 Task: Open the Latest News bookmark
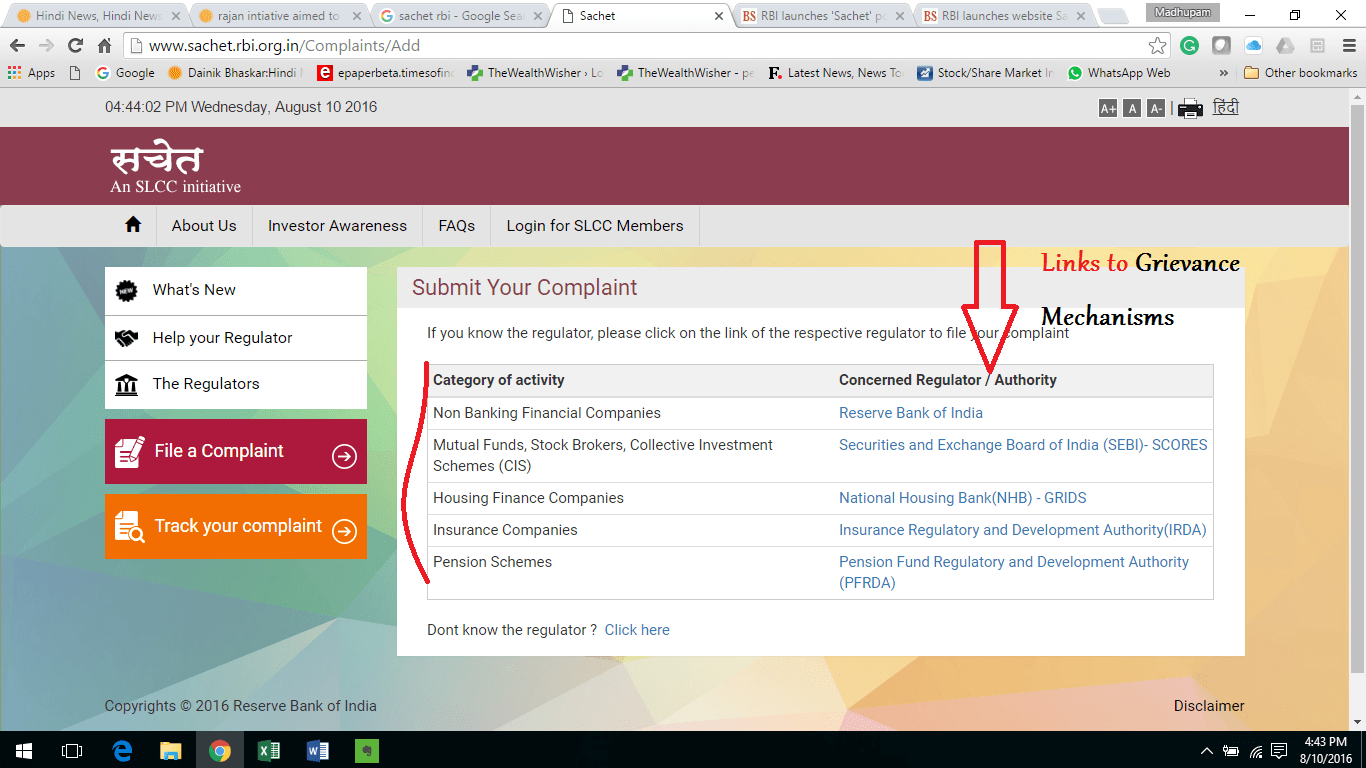coord(835,73)
